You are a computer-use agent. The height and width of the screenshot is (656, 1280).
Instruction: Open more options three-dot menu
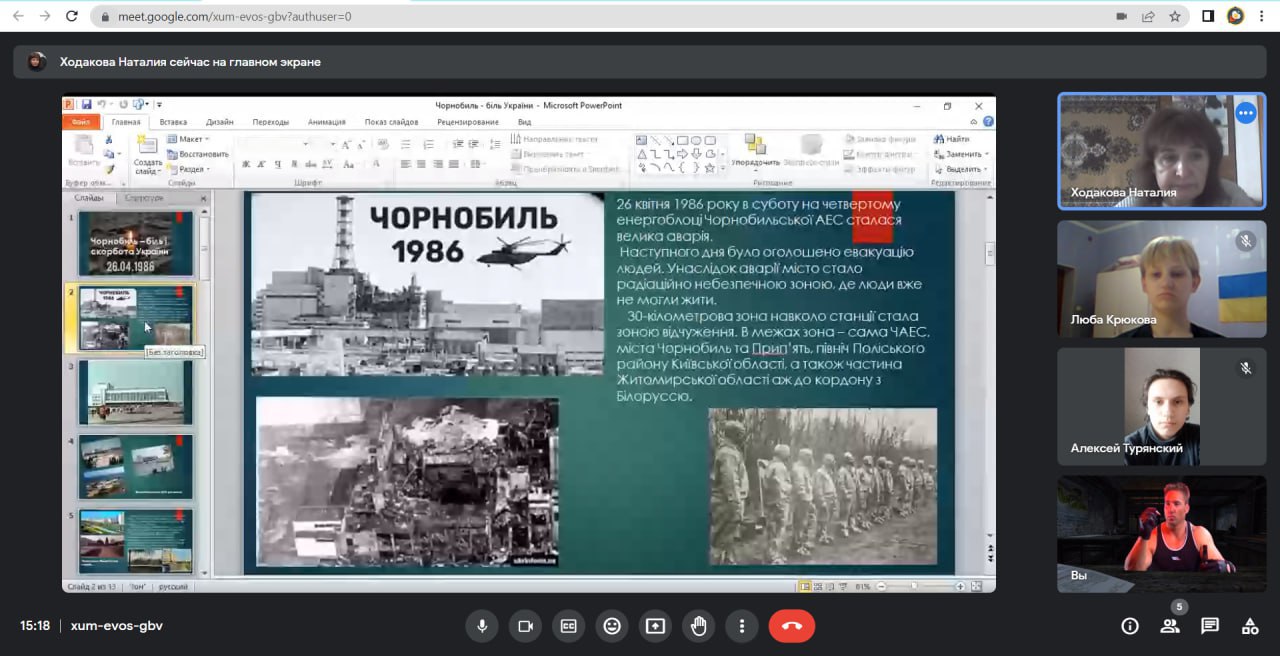pyautogui.click(x=741, y=626)
